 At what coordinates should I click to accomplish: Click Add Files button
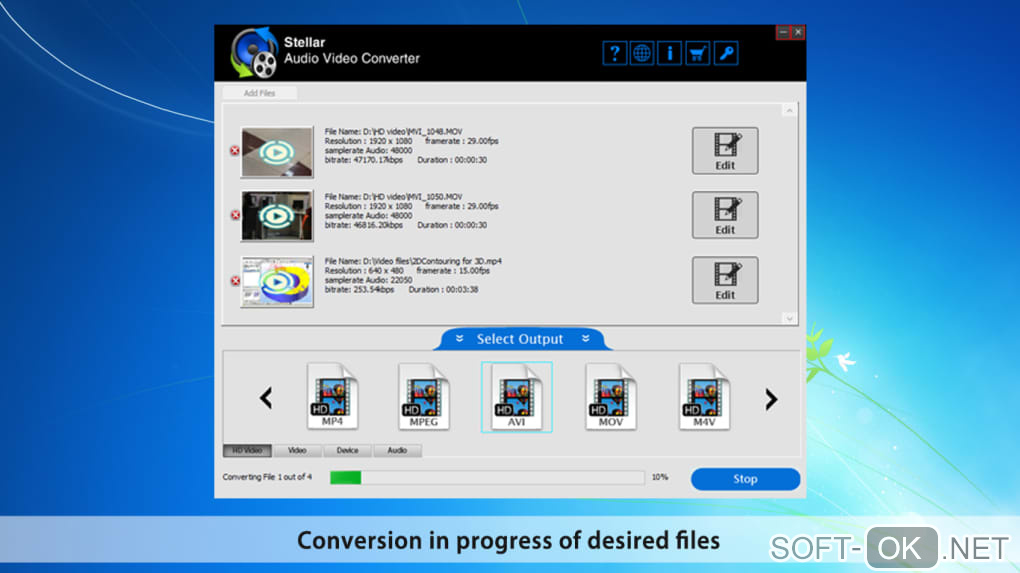260,93
